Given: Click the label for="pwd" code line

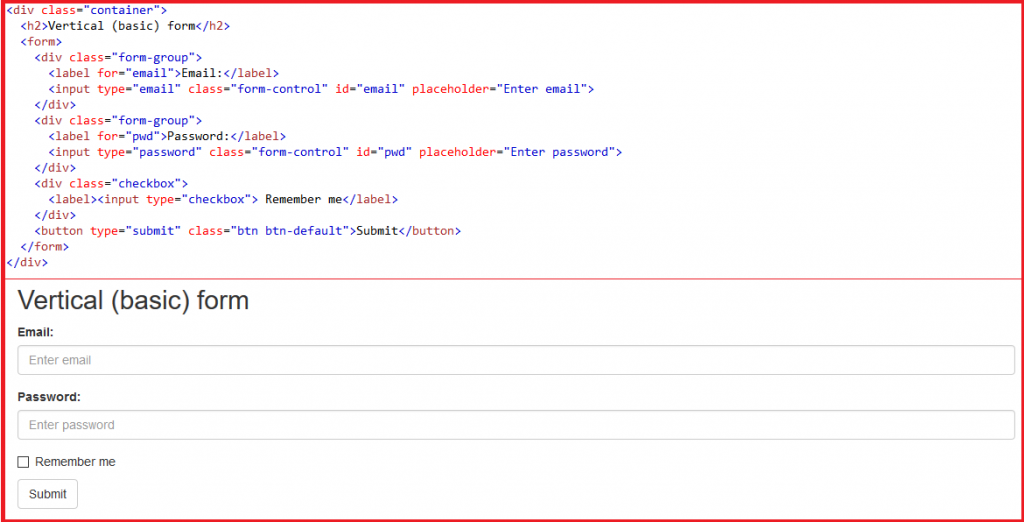Looking at the screenshot, I should click(x=167, y=137).
